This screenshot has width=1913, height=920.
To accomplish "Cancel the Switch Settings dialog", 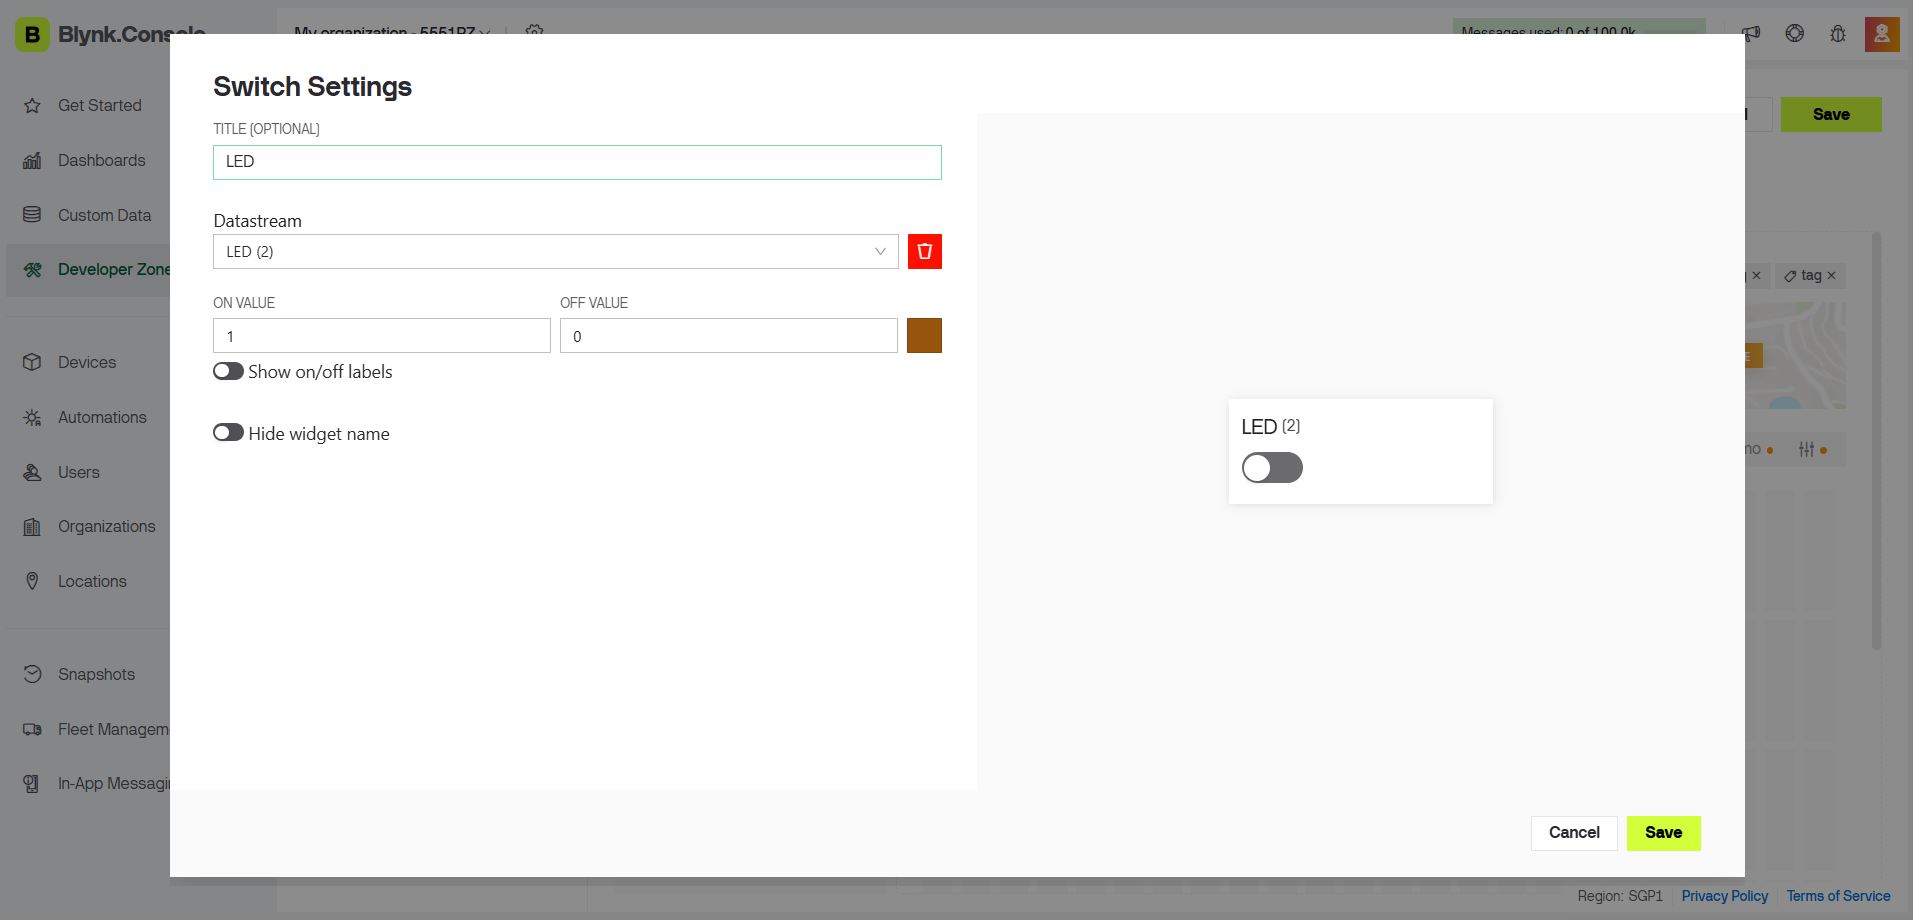I will coord(1574,833).
